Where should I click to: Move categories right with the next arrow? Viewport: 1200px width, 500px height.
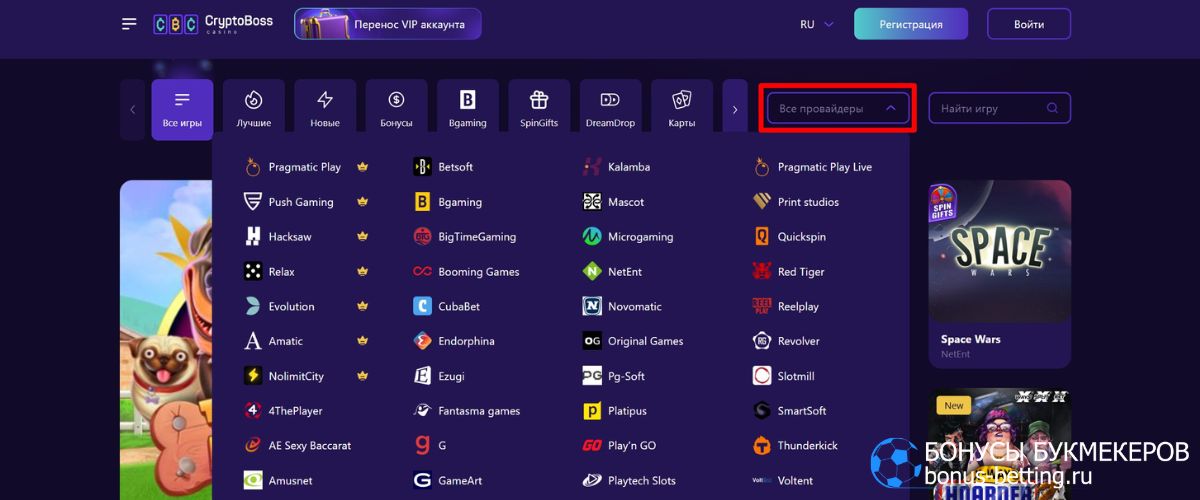tap(735, 109)
